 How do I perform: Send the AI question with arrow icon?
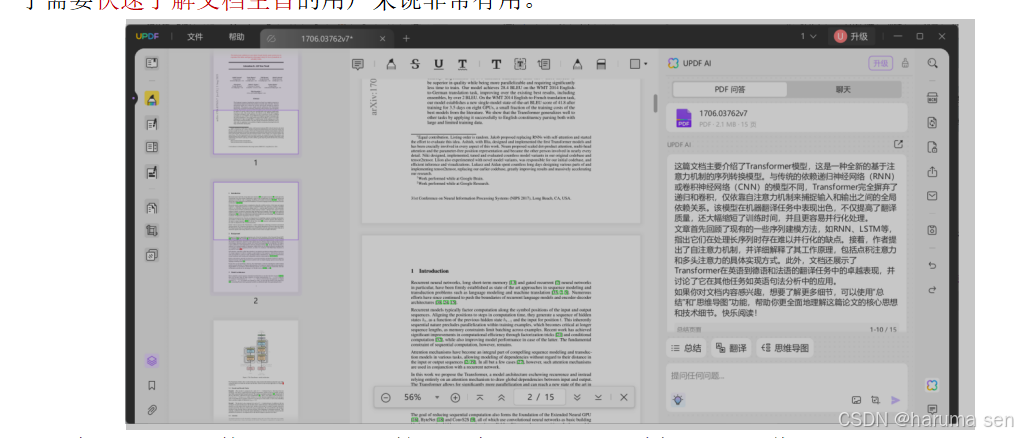coord(896,400)
